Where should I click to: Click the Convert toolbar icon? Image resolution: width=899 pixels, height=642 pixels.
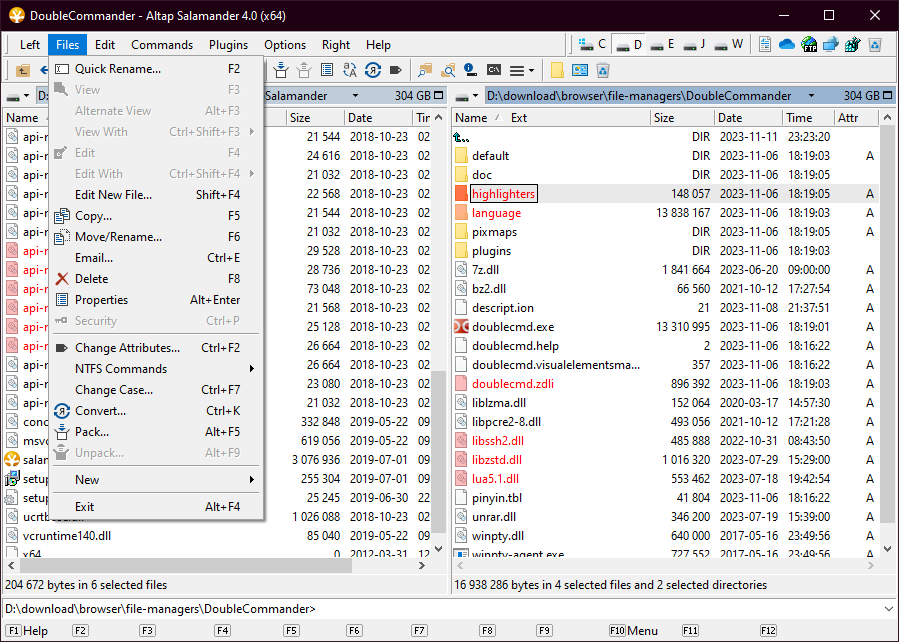[x=372, y=70]
